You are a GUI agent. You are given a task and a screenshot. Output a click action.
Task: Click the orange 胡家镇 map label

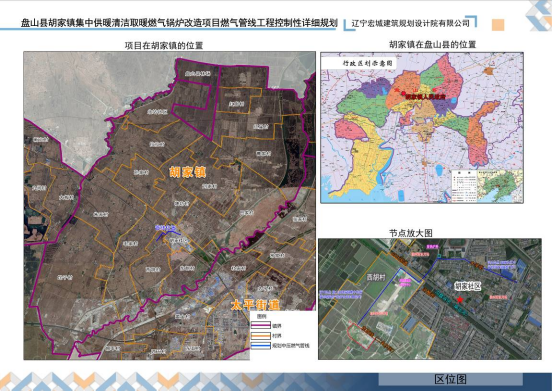coord(188,172)
